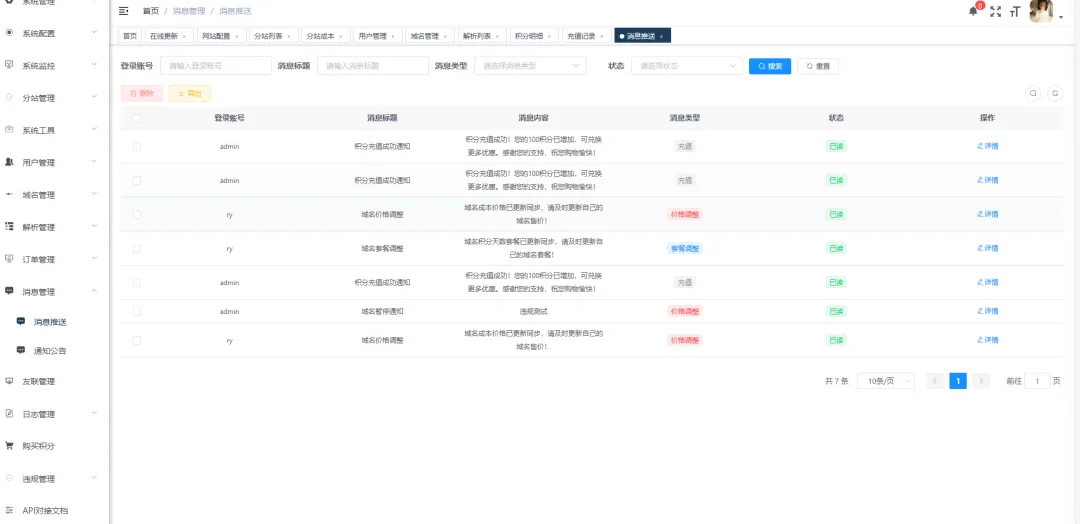
Task: Open the 消息类型 dropdown
Action: [x=535, y=66]
